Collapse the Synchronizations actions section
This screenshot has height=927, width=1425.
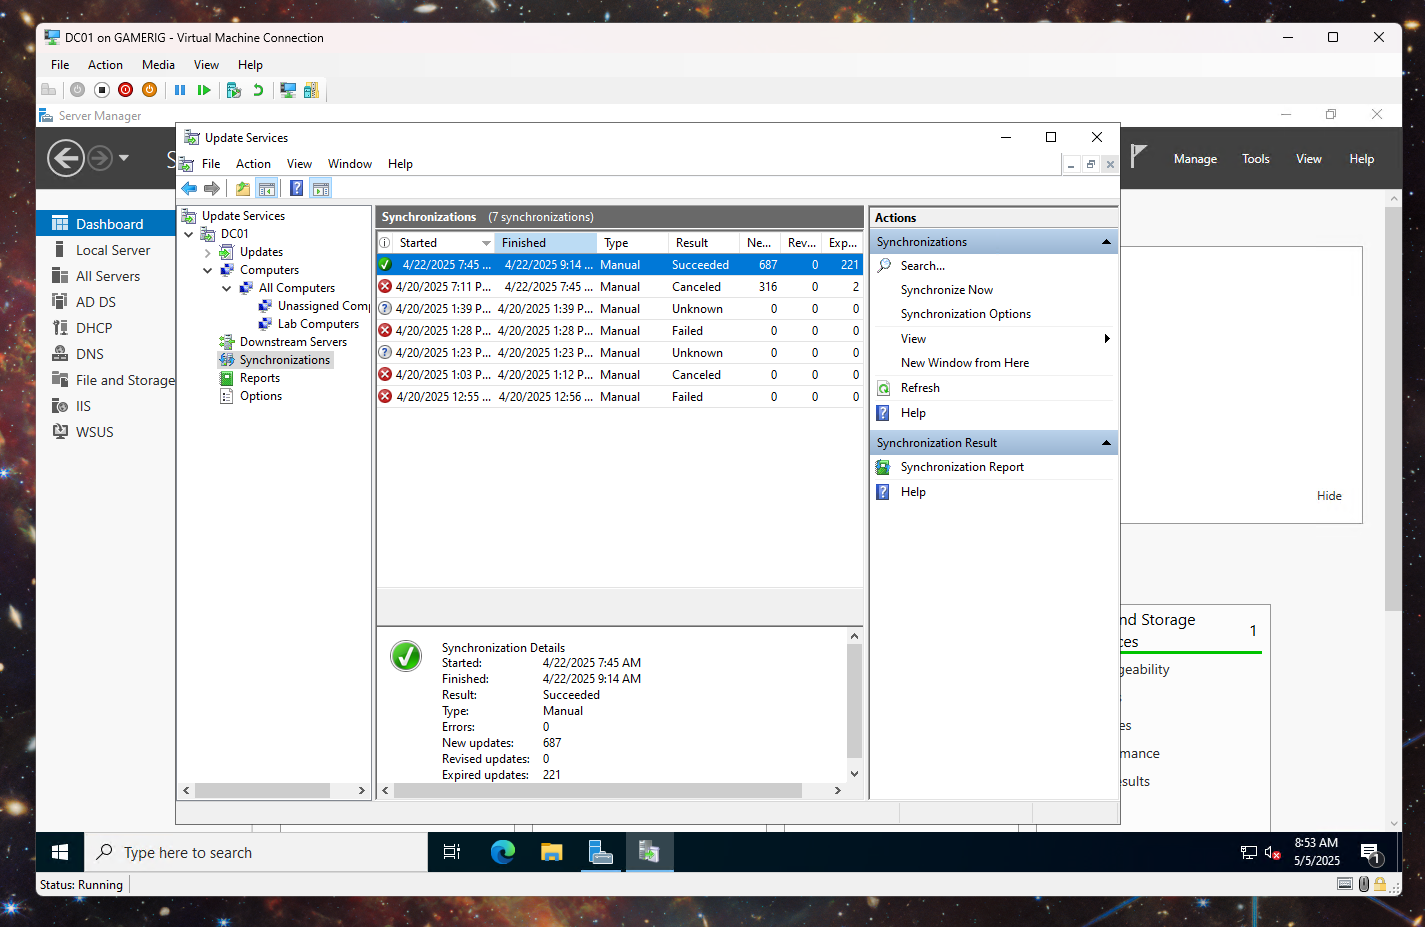pos(1106,242)
